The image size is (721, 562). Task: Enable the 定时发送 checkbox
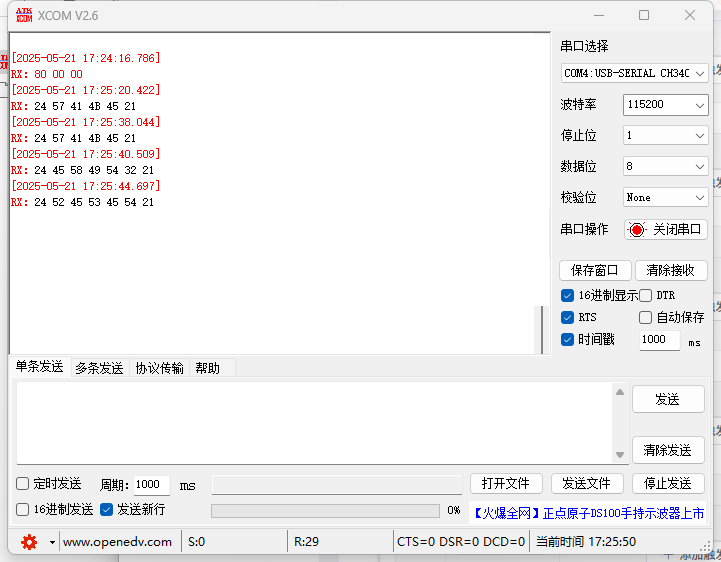pyautogui.click(x=23, y=484)
